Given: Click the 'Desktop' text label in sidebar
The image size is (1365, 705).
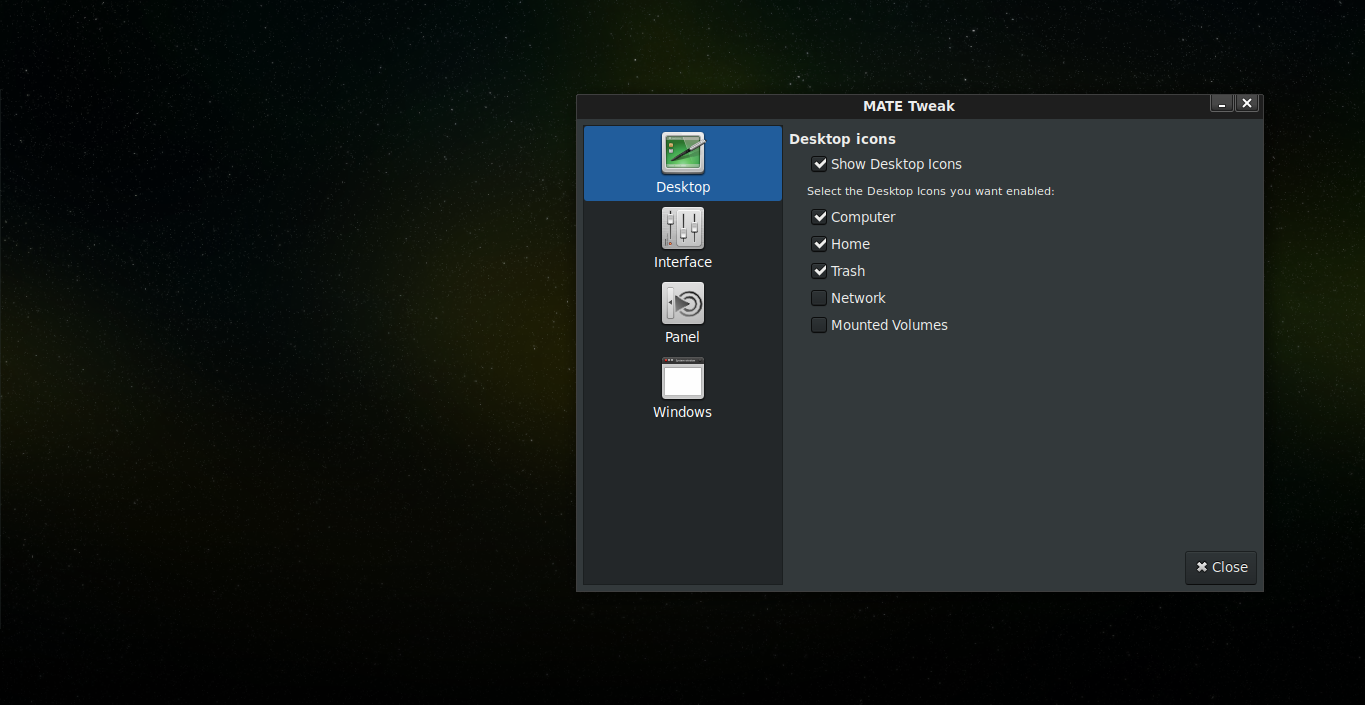Looking at the screenshot, I should point(683,187).
